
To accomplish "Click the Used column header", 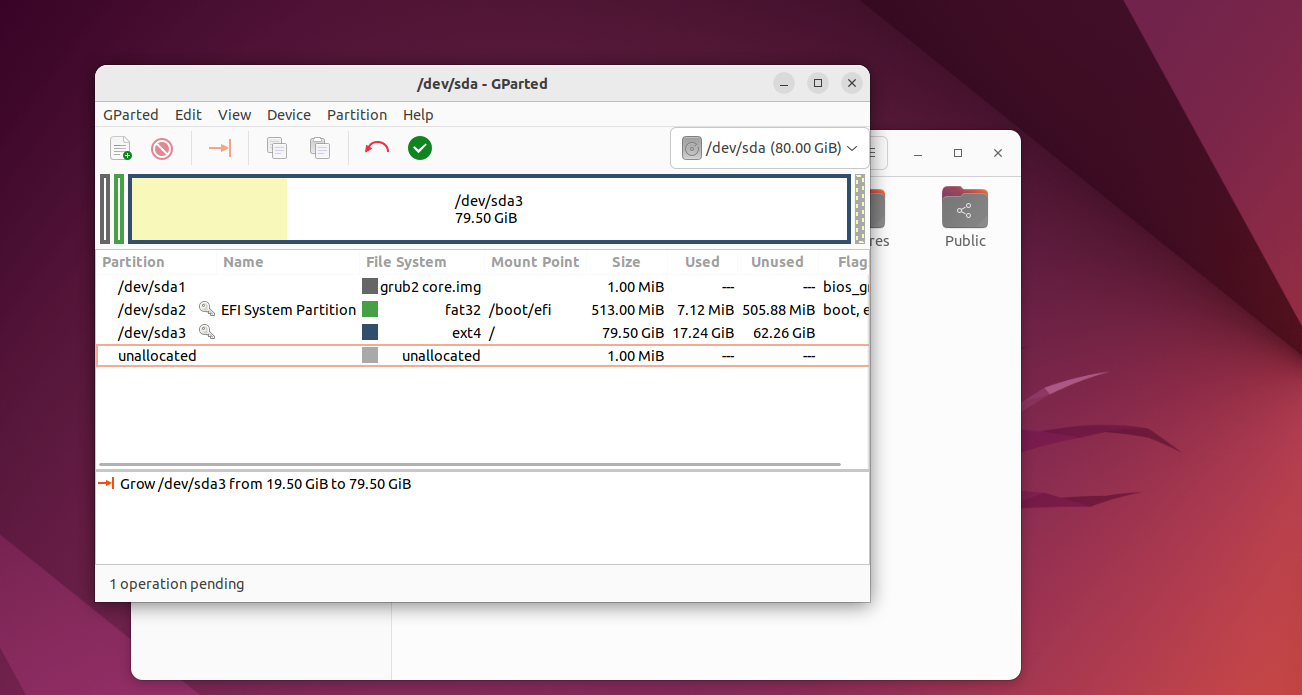I will (x=702, y=262).
